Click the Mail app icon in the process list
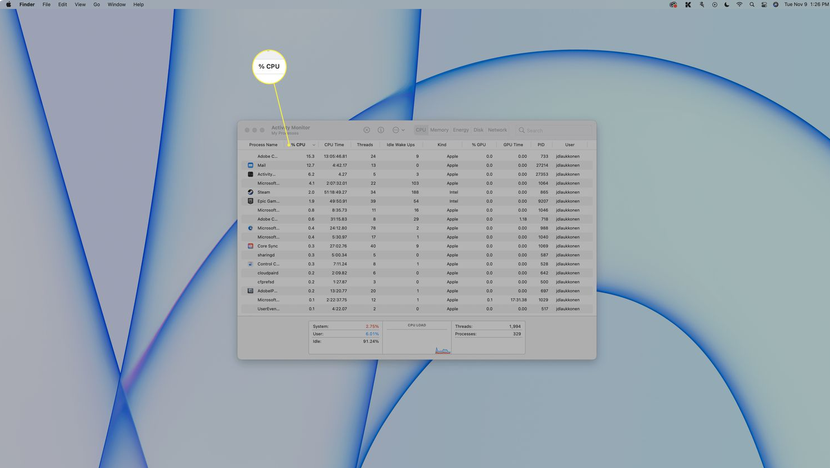The width and height of the screenshot is (830, 468). pyautogui.click(x=250, y=165)
